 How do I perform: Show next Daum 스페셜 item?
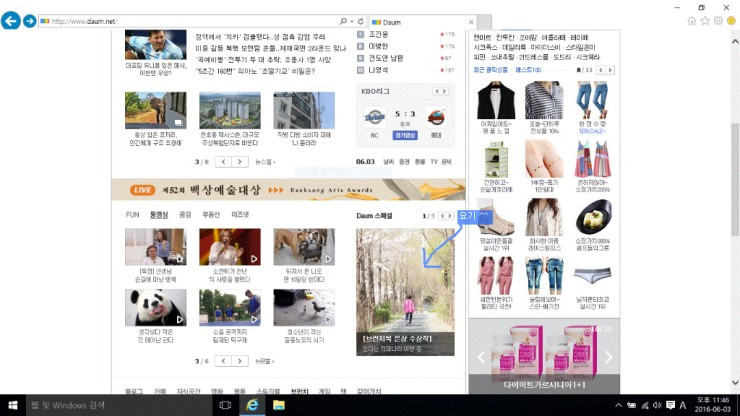450,216
